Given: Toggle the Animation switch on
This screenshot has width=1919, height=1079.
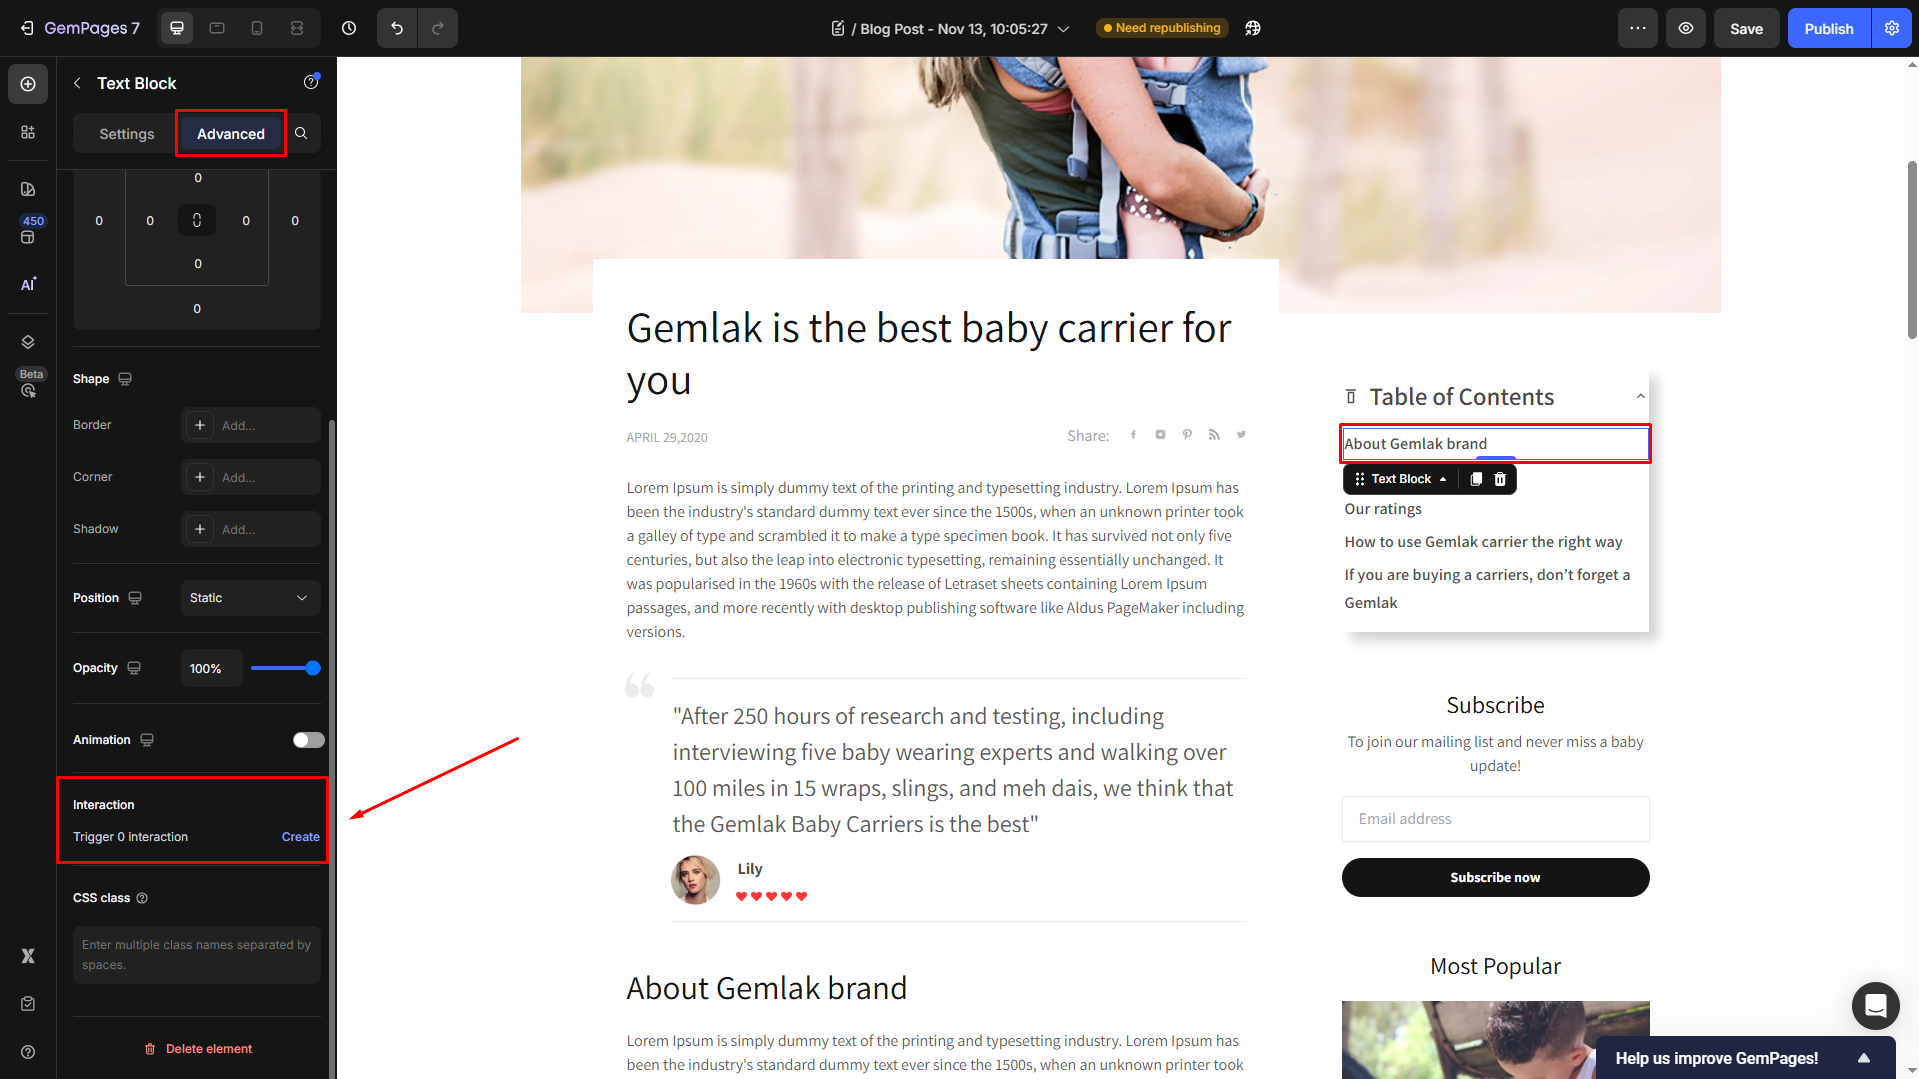Looking at the screenshot, I should tap(308, 740).
